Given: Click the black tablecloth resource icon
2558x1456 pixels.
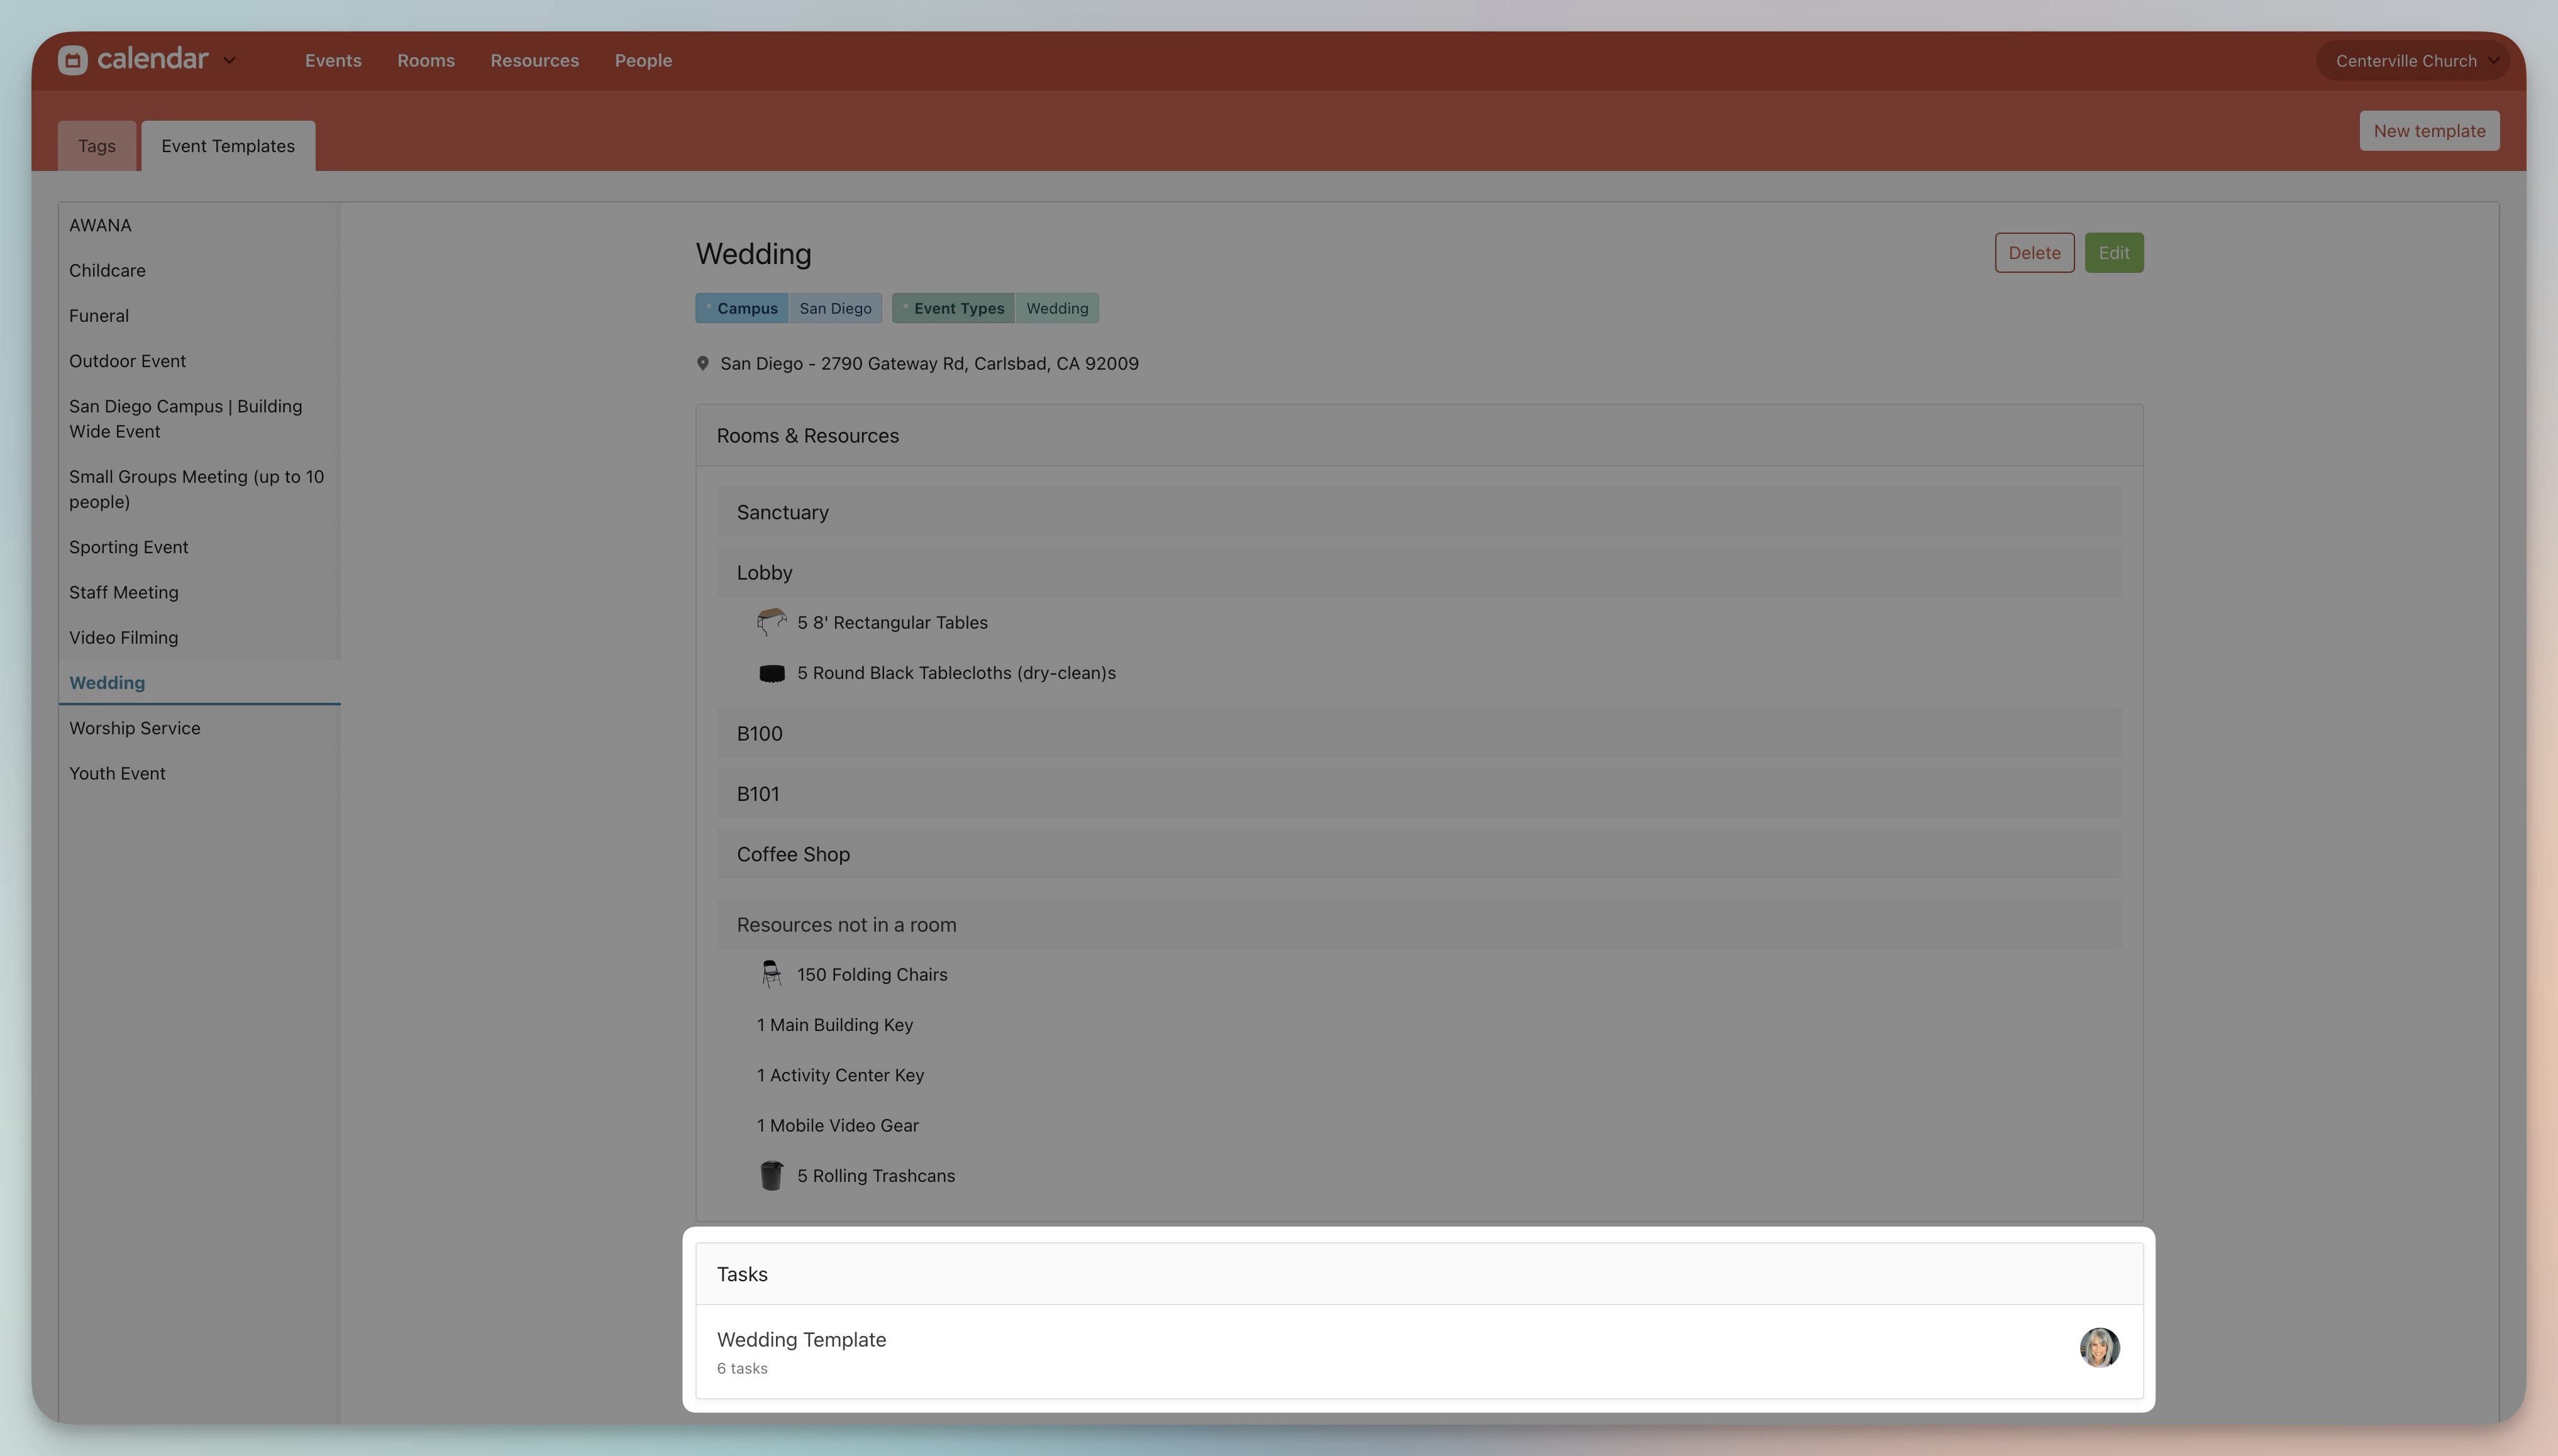Looking at the screenshot, I should pyautogui.click(x=771, y=673).
